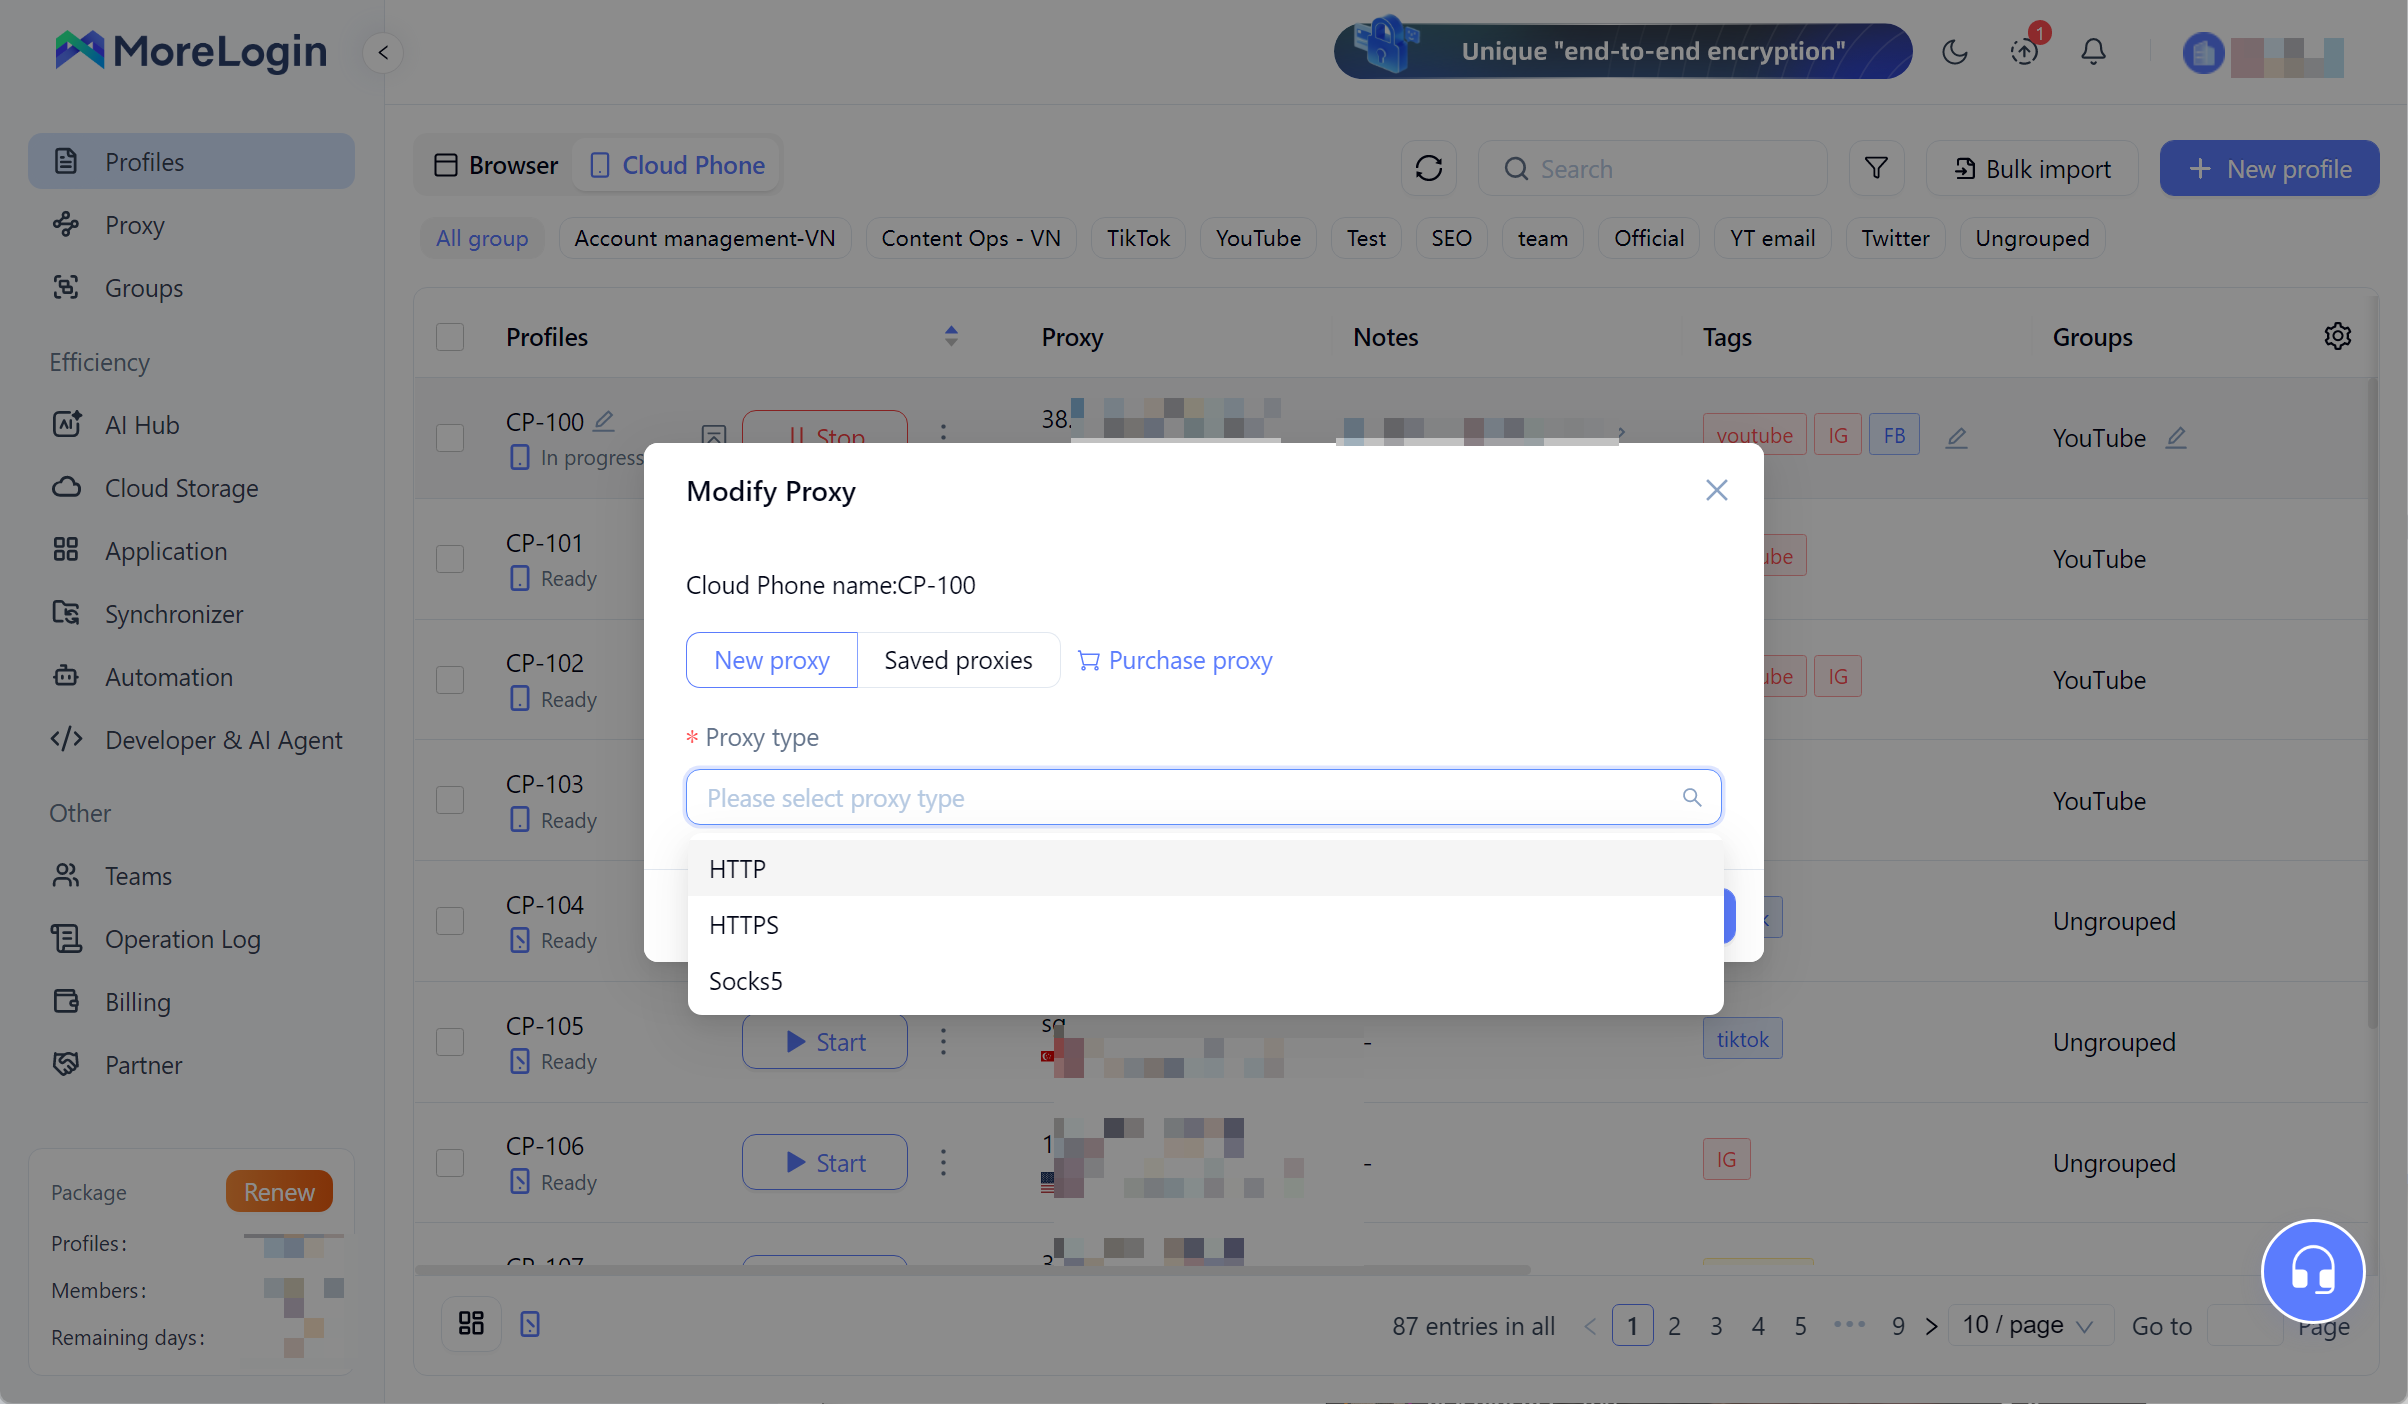The height and width of the screenshot is (1404, 2408).
Task: Start the CP-106 cloud phone
Action: coord(825,1162)
